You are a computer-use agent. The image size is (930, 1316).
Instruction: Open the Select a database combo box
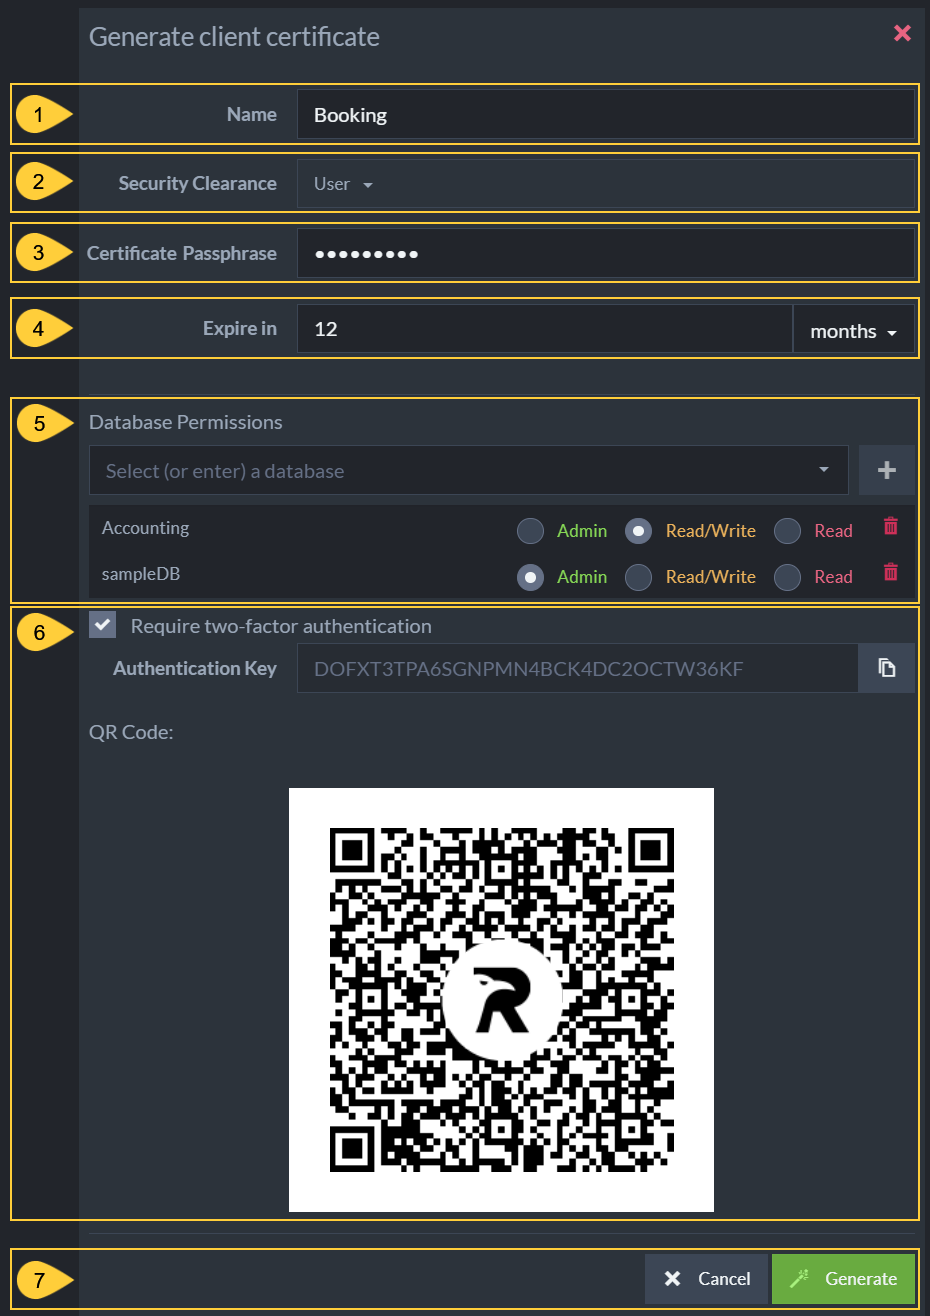[469, 470]
